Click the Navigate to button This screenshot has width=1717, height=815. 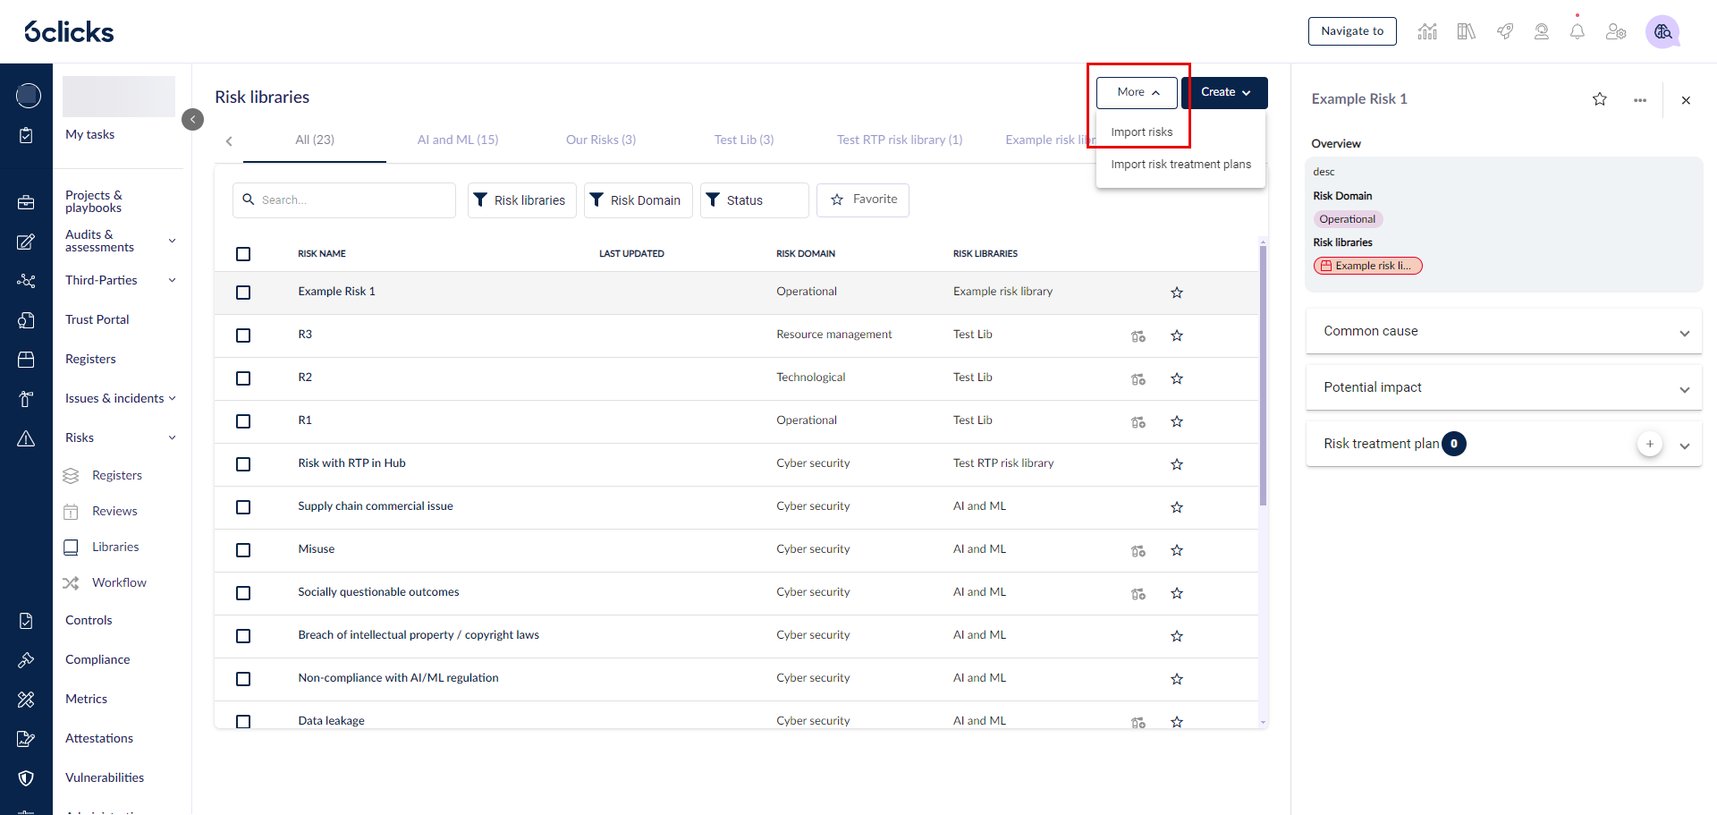1351,32
